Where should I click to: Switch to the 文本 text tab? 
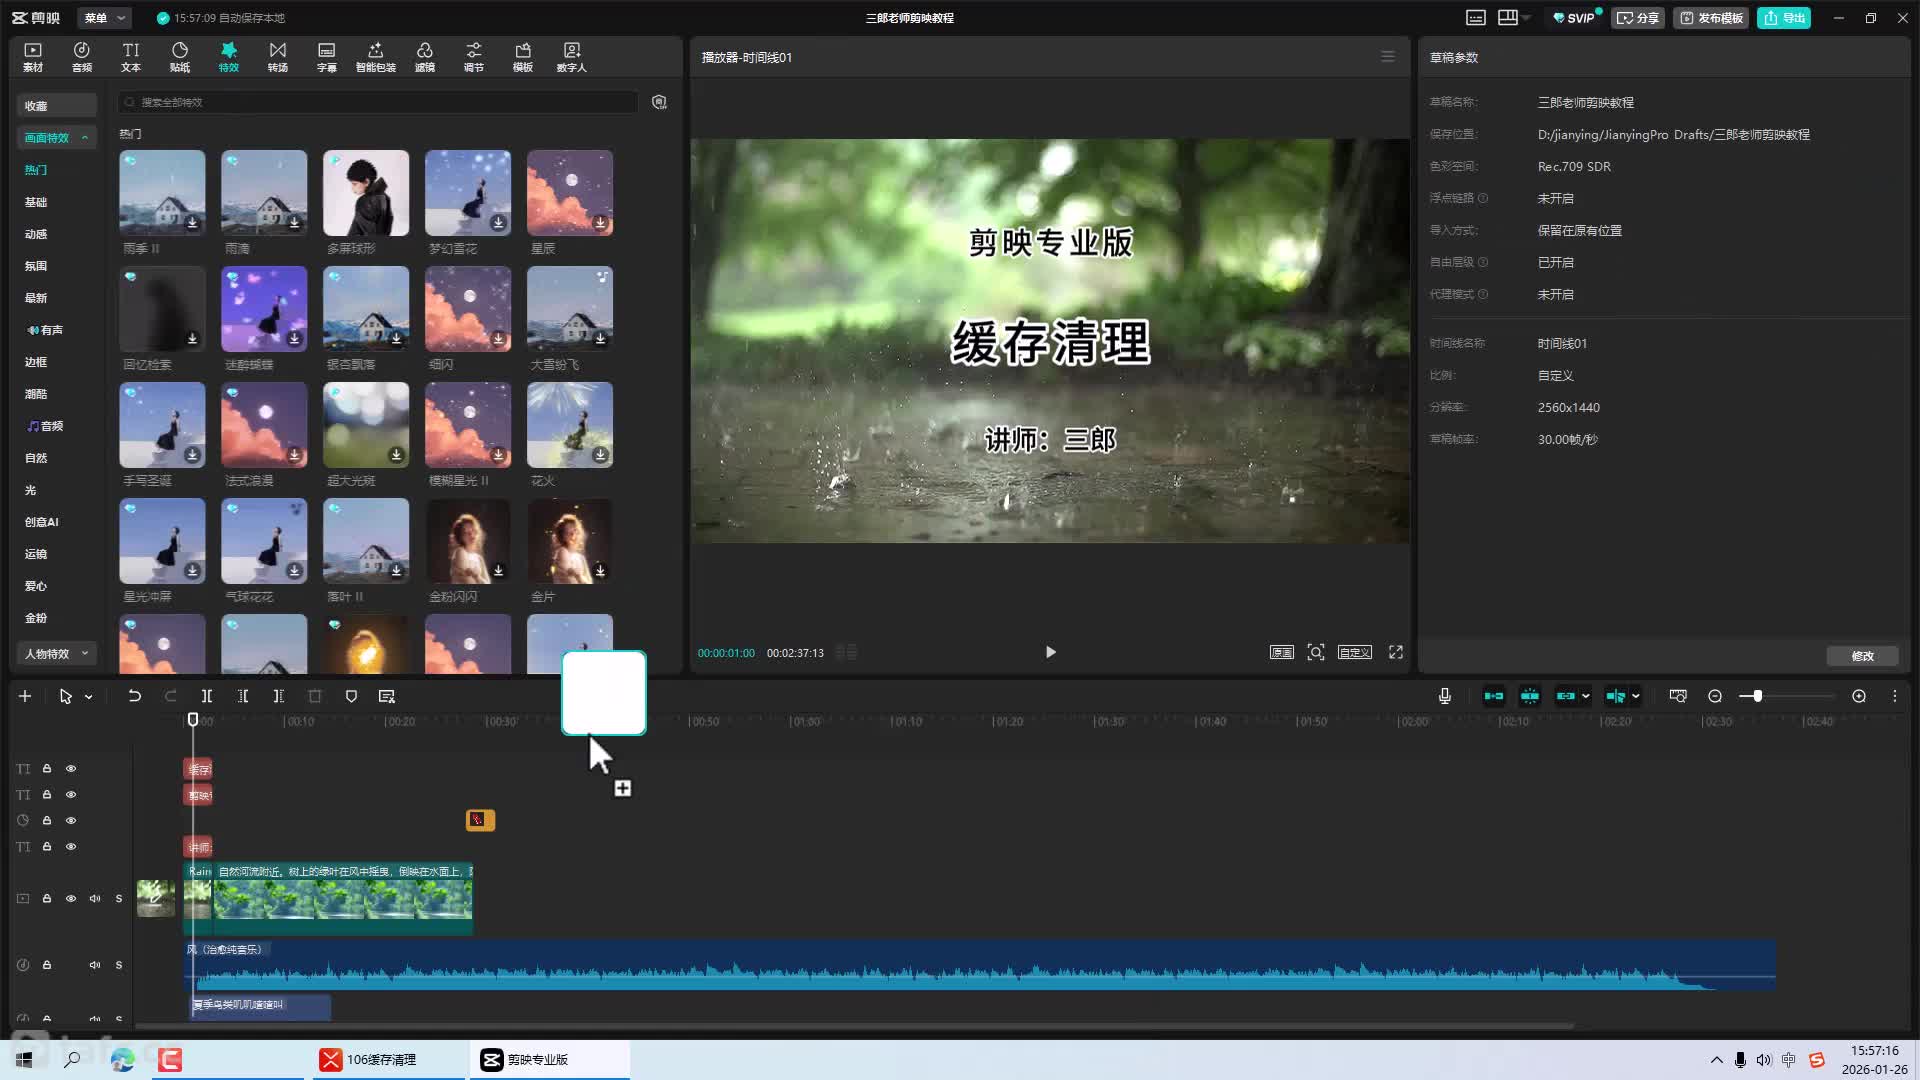click(x=130, y=56)
